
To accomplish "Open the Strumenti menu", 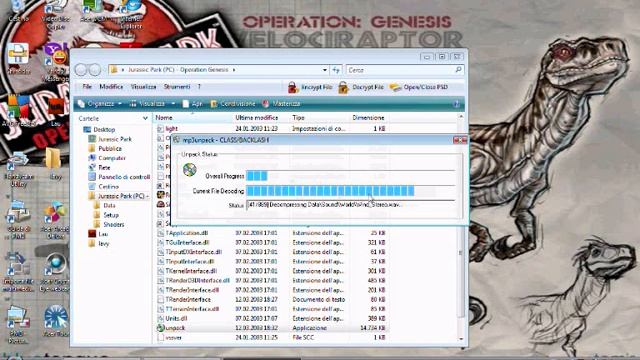I will tap(177, 87).
